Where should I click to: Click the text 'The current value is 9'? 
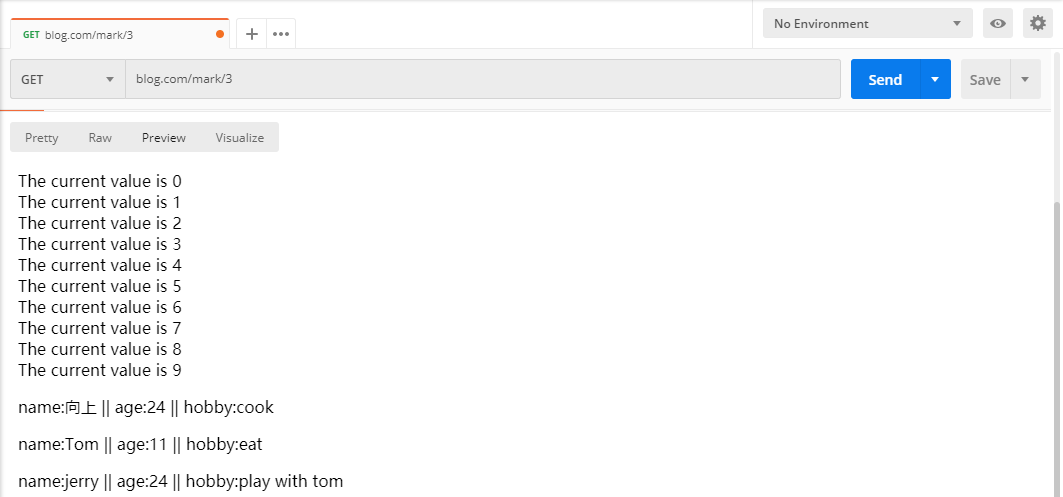[100, 370]
